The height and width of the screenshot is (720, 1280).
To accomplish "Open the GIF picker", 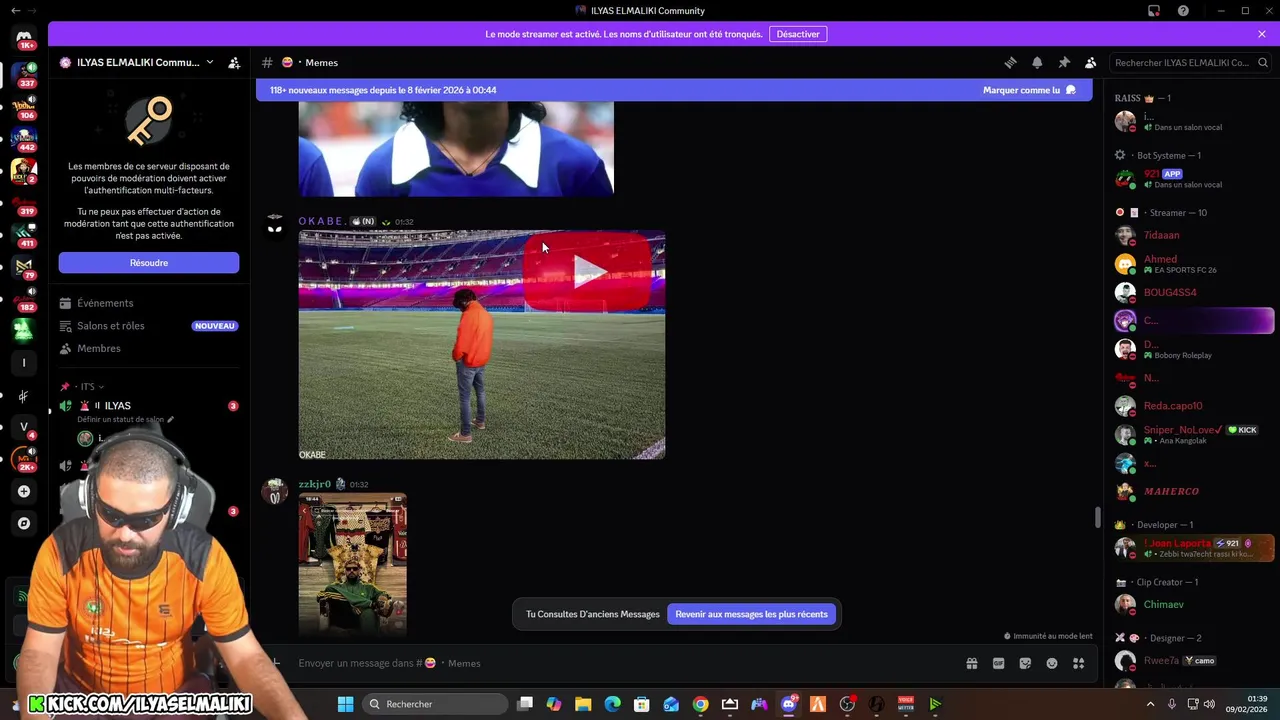I will 998,663.
